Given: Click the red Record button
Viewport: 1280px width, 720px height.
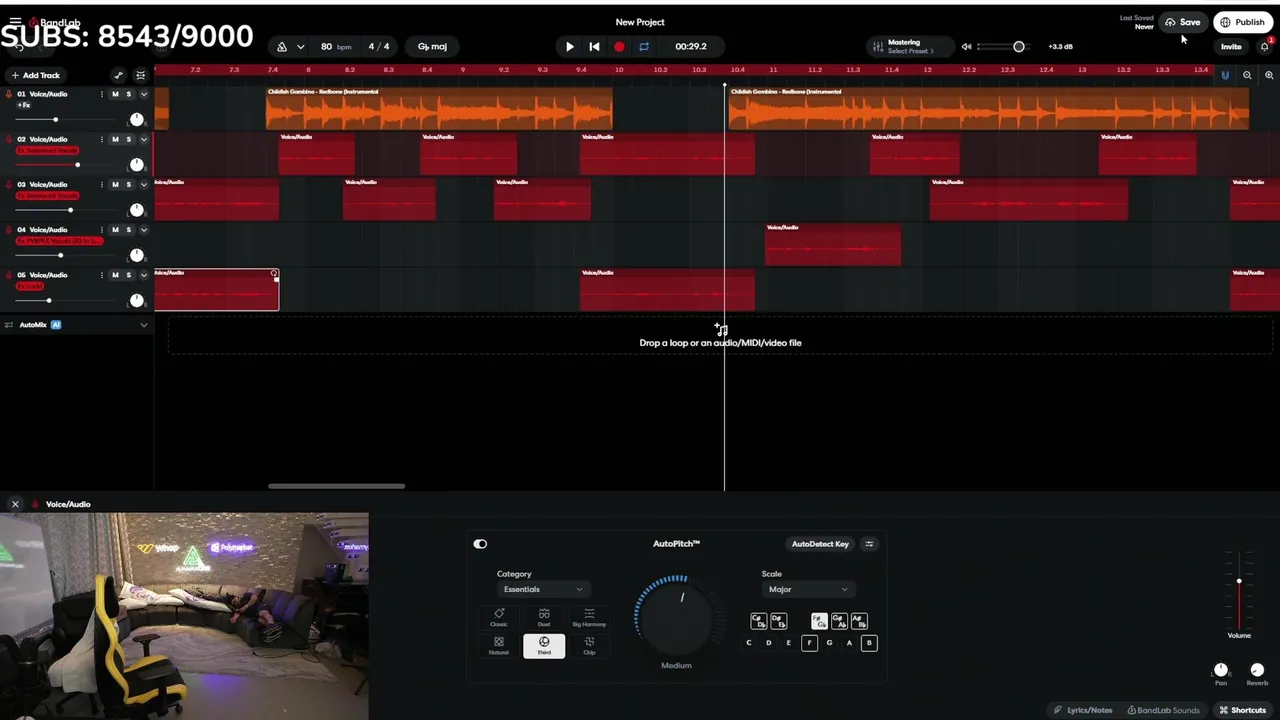Looking at the screenshot, I should [x=619, y=46].
